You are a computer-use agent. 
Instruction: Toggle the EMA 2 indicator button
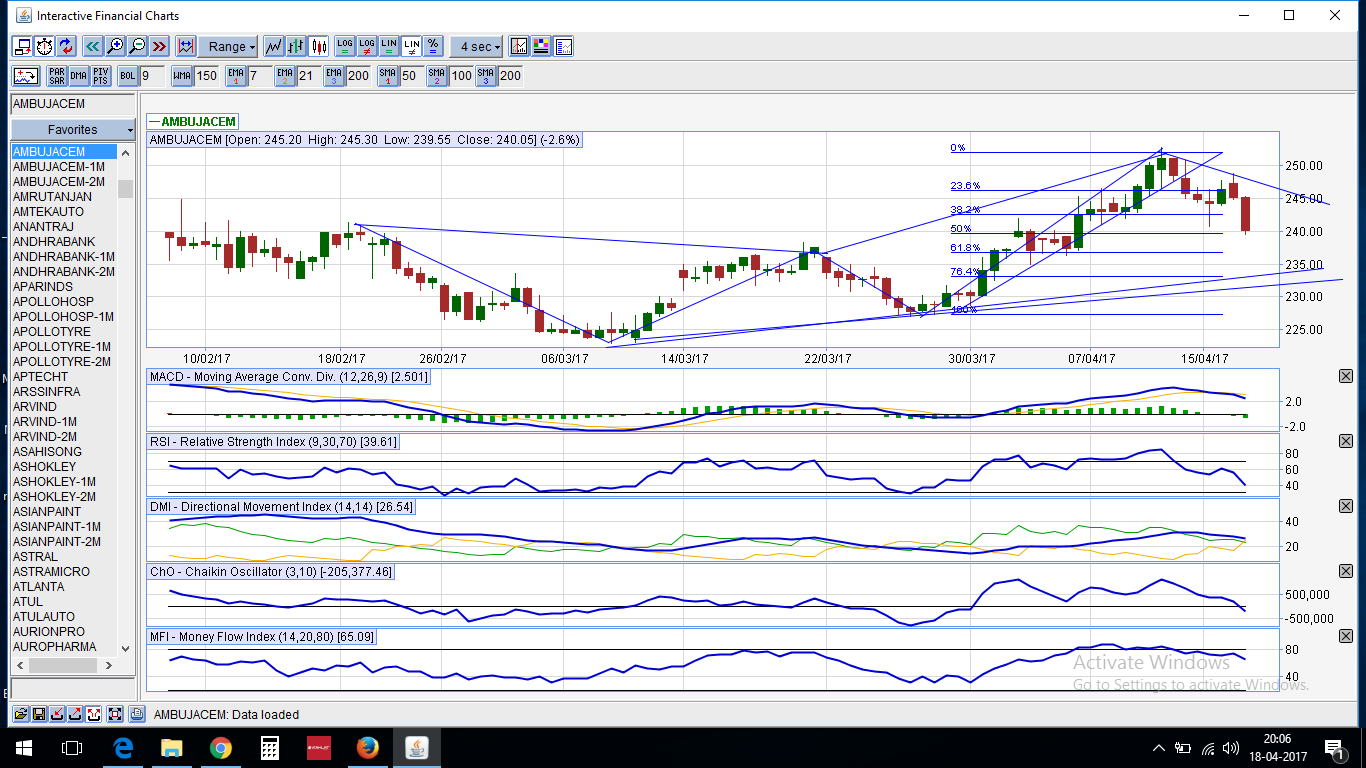tap(286, 75)
